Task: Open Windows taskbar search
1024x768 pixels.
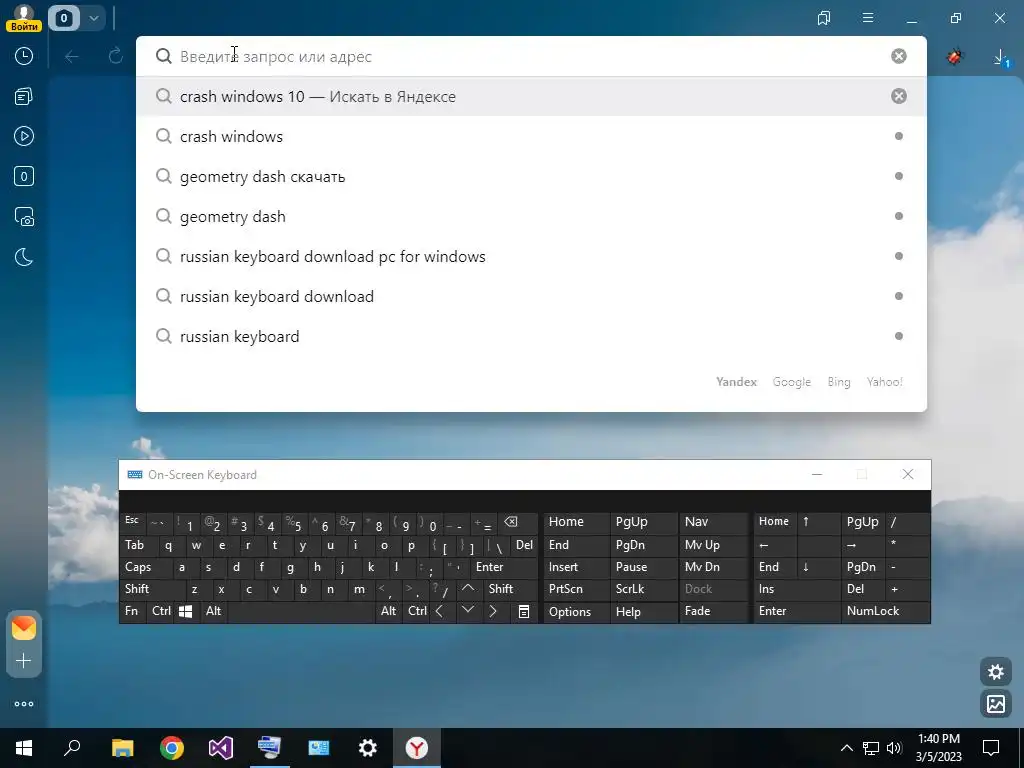Action: pyautogui.click(x=72, y=748)
